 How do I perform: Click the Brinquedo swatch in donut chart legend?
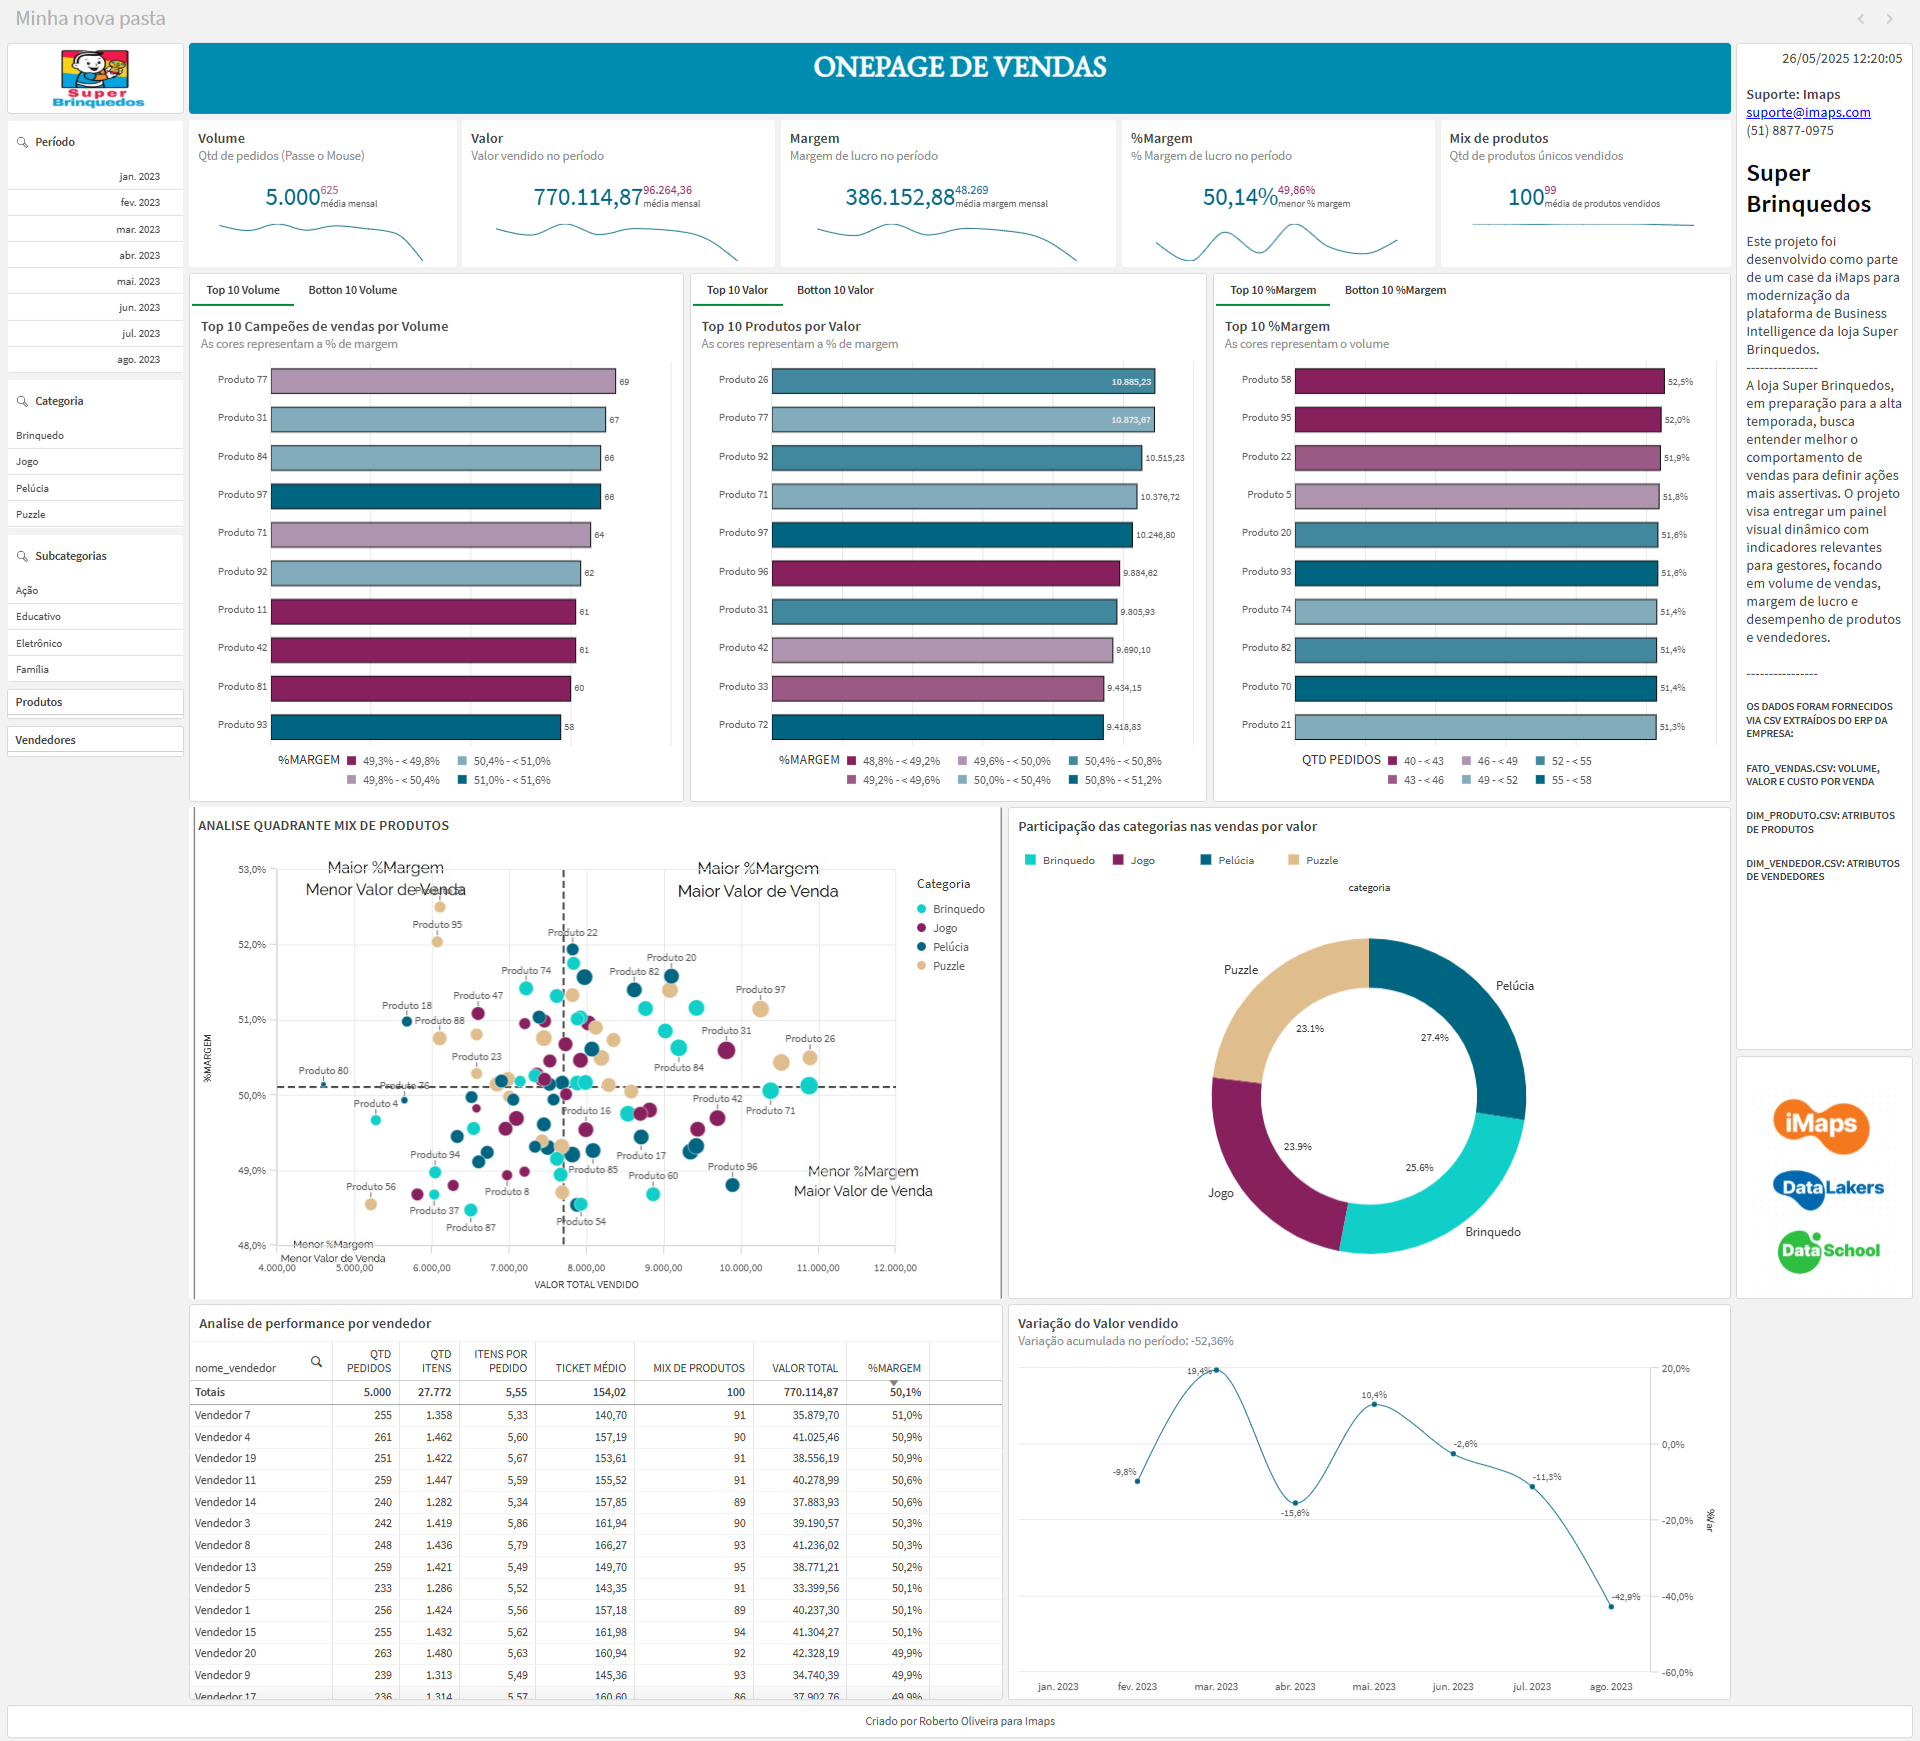(1030, 860)
